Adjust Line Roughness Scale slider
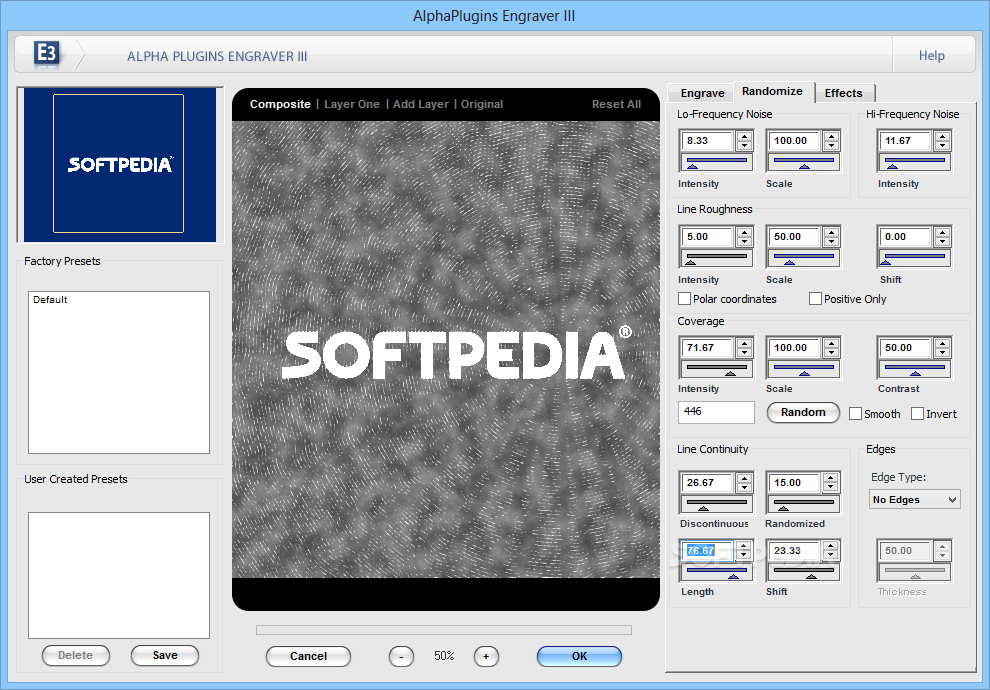This screenshot has width=990, height=690. (804, 258)
